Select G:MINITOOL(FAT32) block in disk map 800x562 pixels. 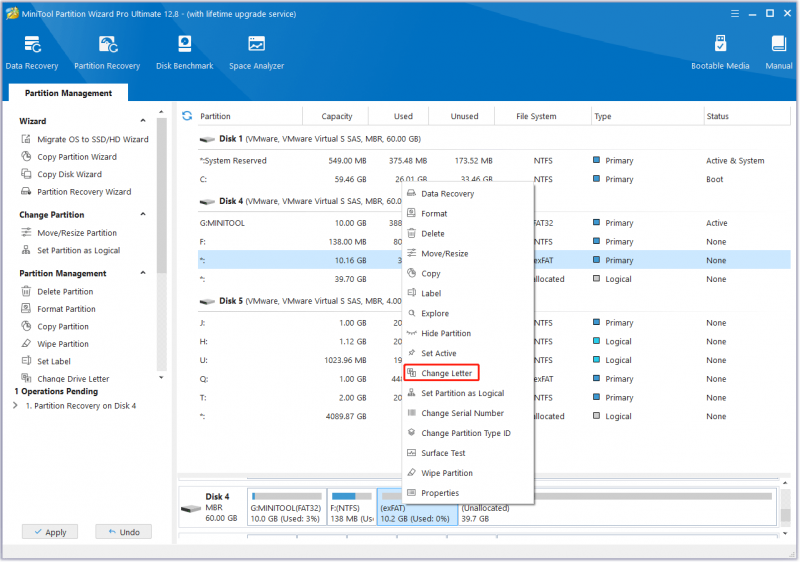pyautogui.click(x=287, y=507)
